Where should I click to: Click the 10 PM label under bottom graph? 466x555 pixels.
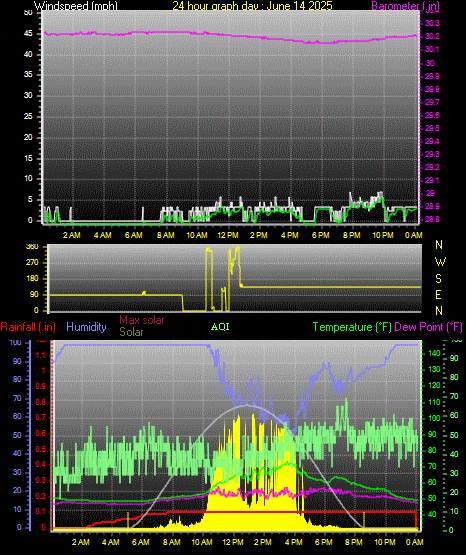[385, 542]
